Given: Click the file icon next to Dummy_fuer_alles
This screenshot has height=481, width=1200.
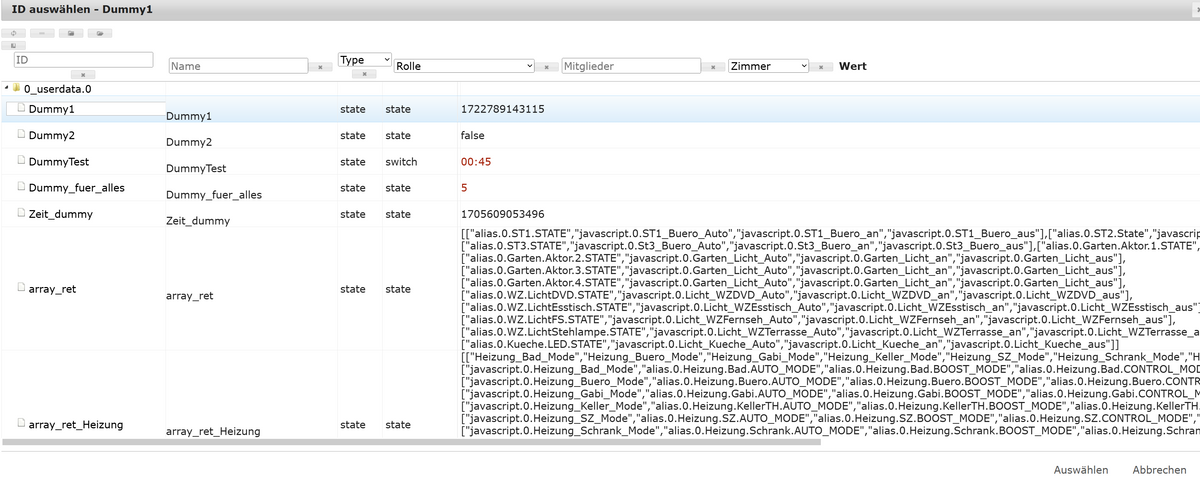Looking at the screenshot, I should click(22, 186).
